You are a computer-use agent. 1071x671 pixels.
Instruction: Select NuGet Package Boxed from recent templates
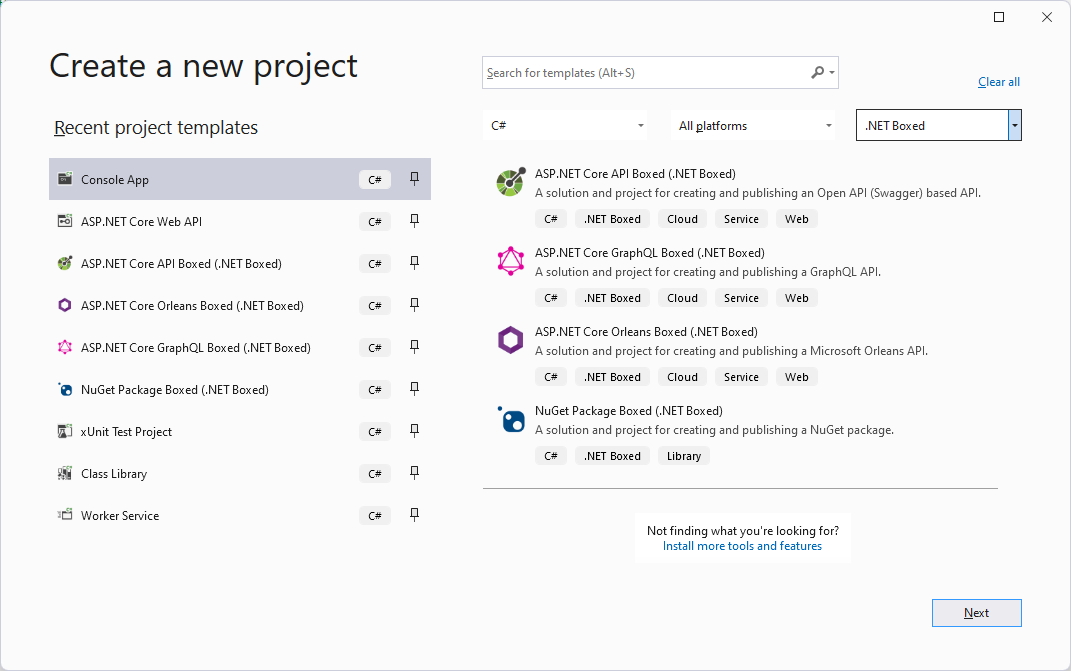coord(175,390)
